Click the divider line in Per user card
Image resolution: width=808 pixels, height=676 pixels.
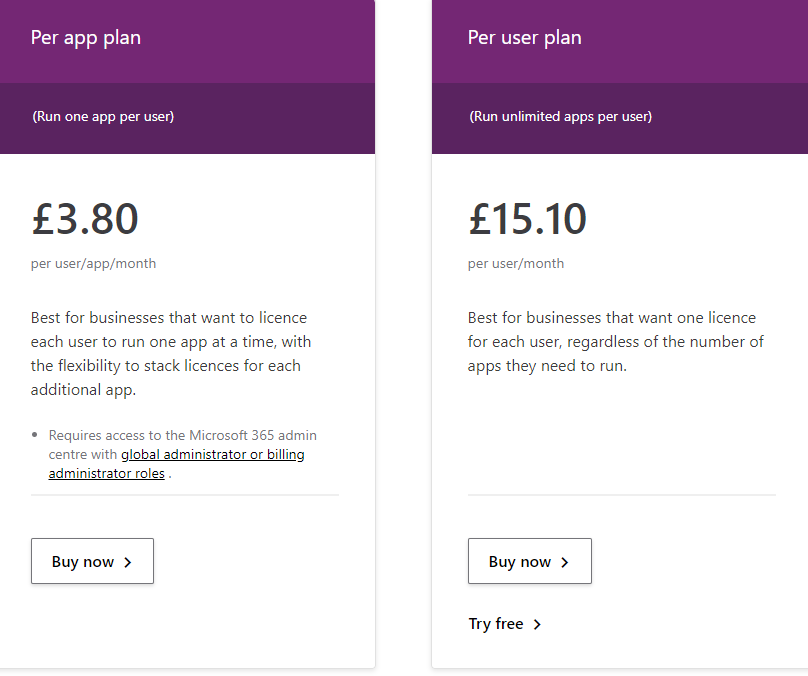[x=621, y=494]
